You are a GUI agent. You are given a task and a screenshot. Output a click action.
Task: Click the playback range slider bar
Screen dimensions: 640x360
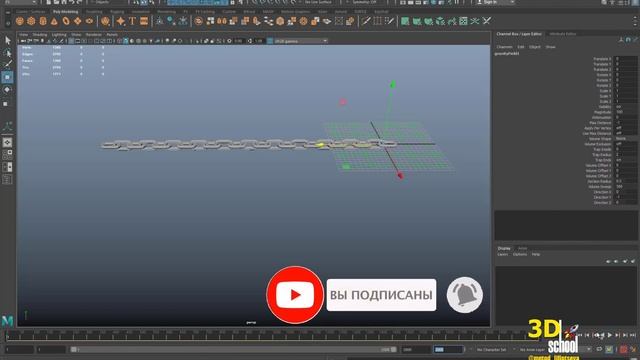click(233, 350)
